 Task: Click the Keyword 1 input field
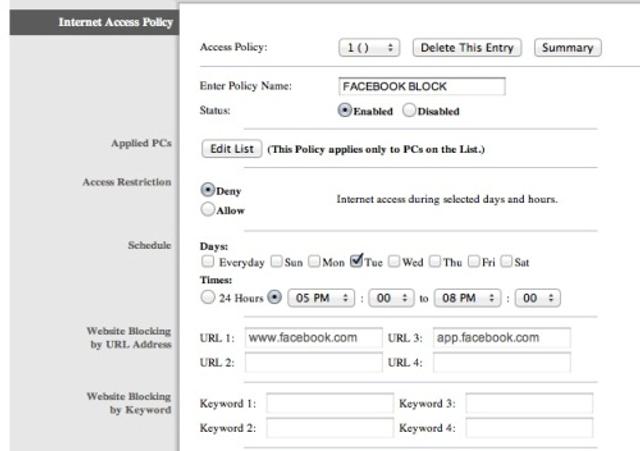329,403
